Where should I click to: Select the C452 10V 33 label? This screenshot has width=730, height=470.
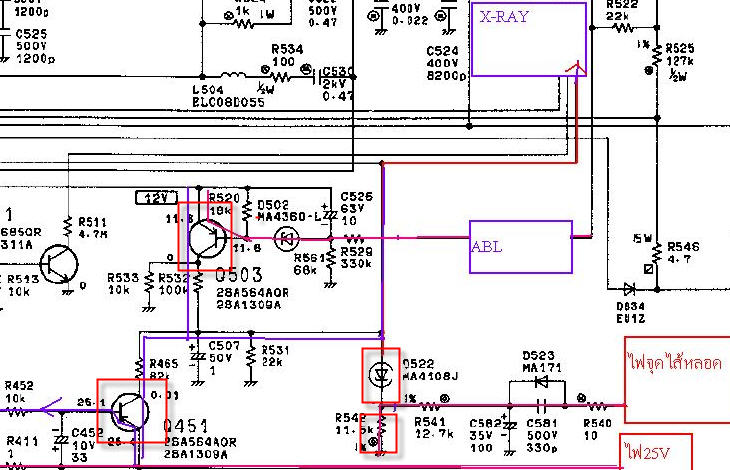87,445
